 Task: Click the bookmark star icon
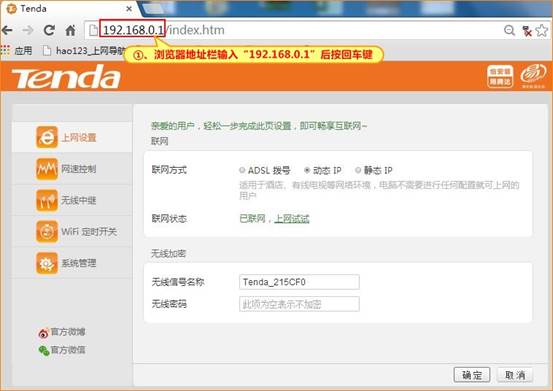pyautogui.click(x=541, y=31)
